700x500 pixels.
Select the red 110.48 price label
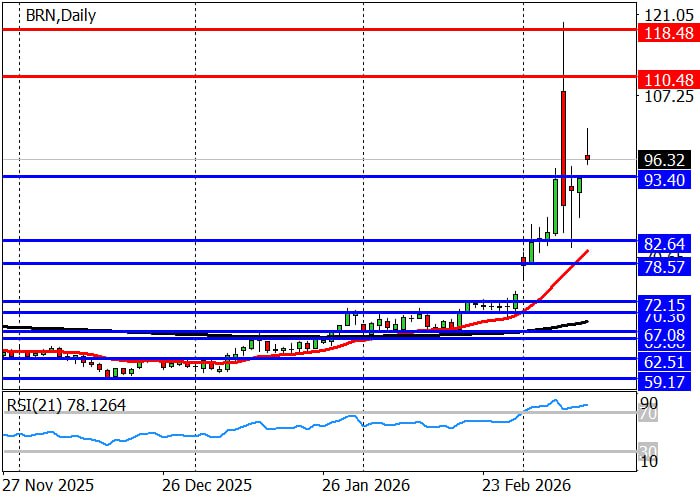pos(667,79)
